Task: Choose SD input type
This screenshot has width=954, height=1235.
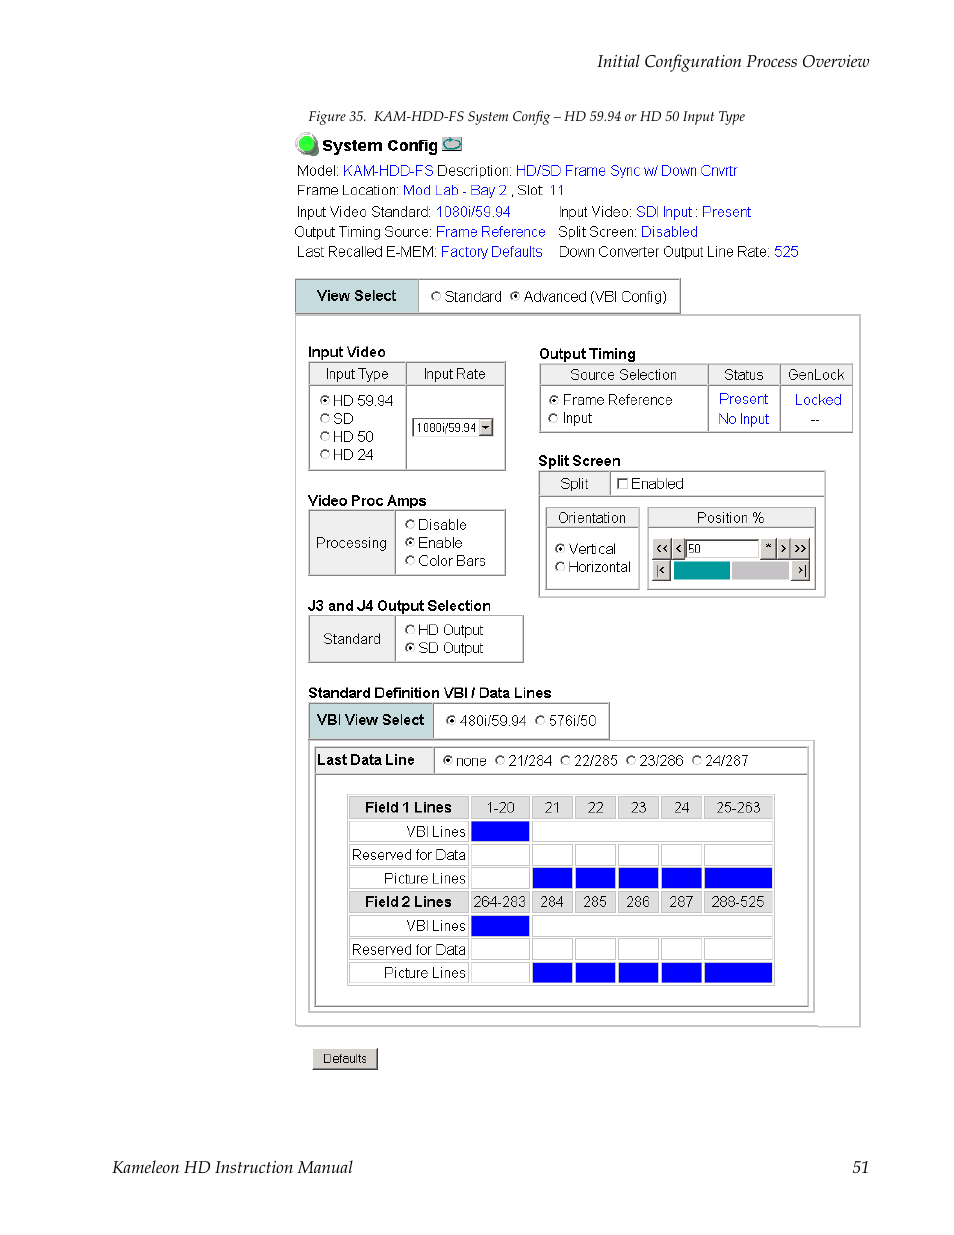Action: 325,418
